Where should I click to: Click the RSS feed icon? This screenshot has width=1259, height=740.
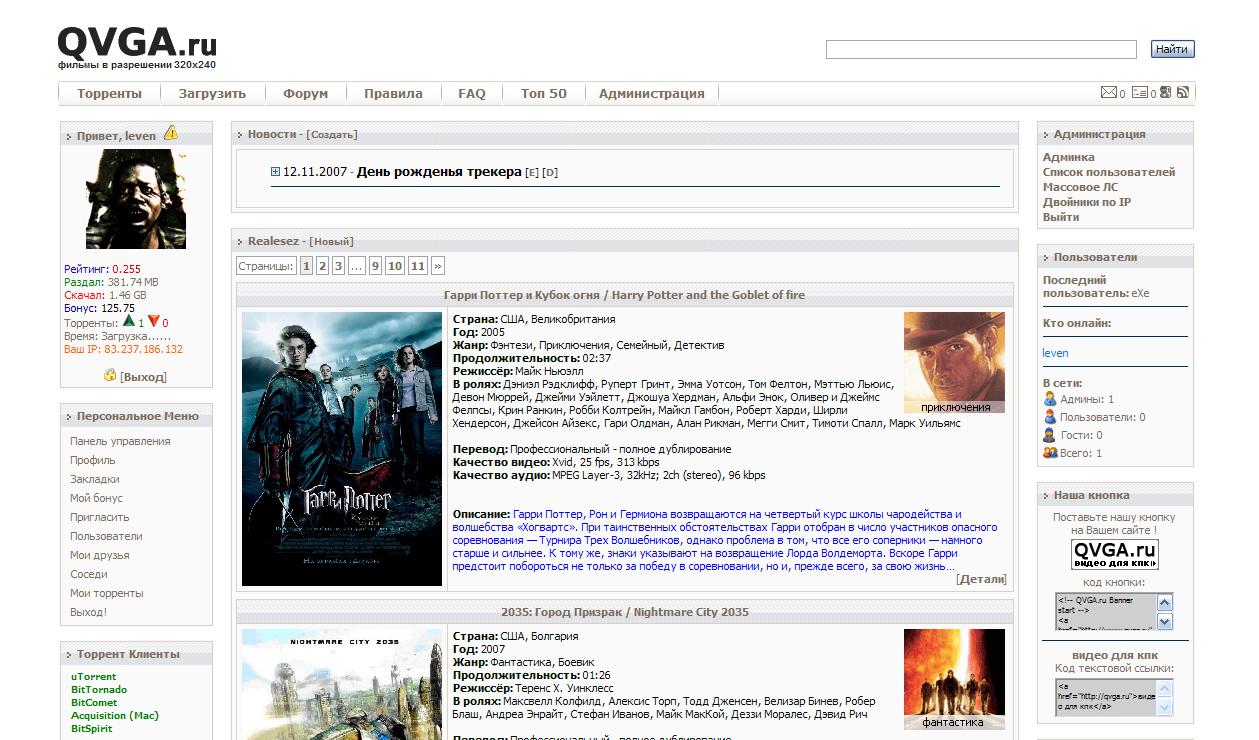(1182, 93)
